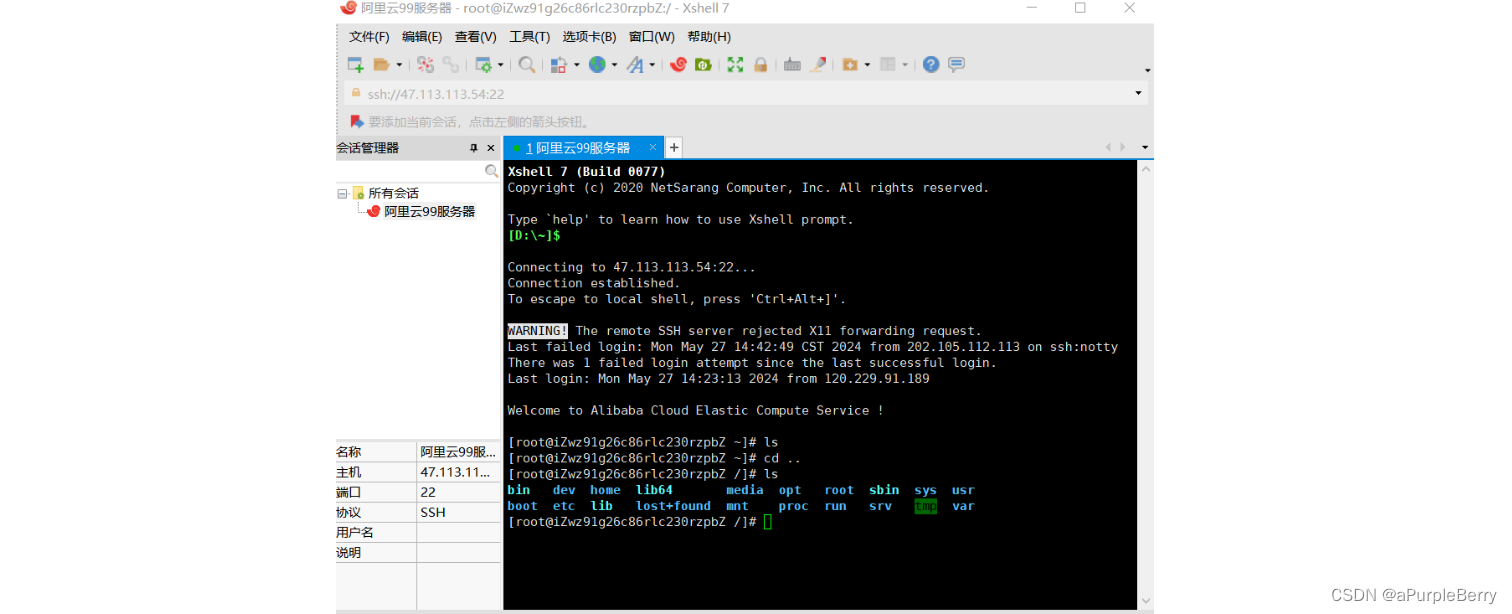Viewport: 1512px width, 614px height.
Task: Click the 端口 value 22 cell
Action: click(x=458, y=492)
